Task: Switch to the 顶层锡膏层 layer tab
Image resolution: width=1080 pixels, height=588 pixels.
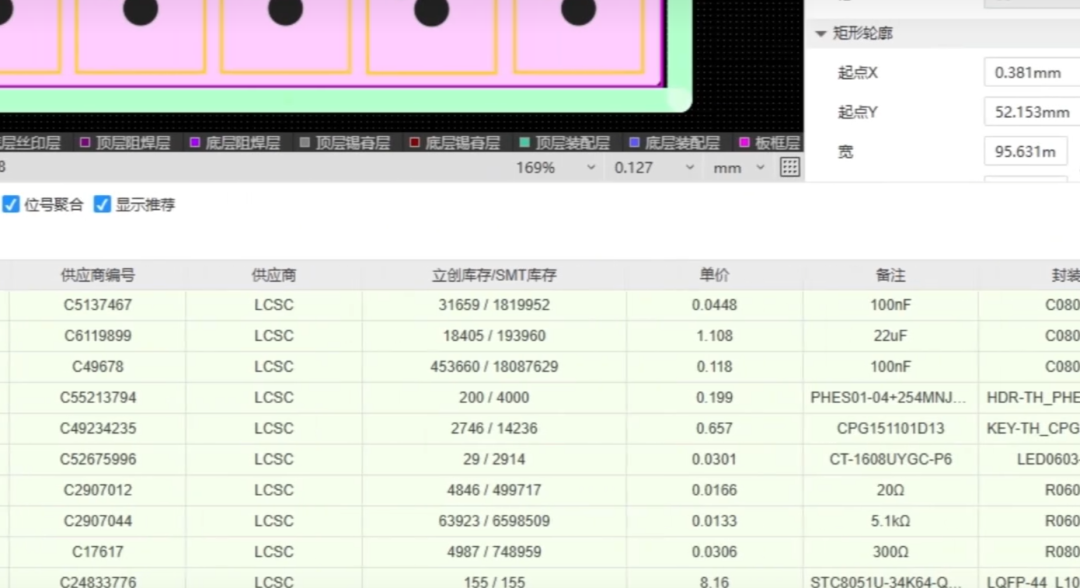Action: [x=353, y=143]
